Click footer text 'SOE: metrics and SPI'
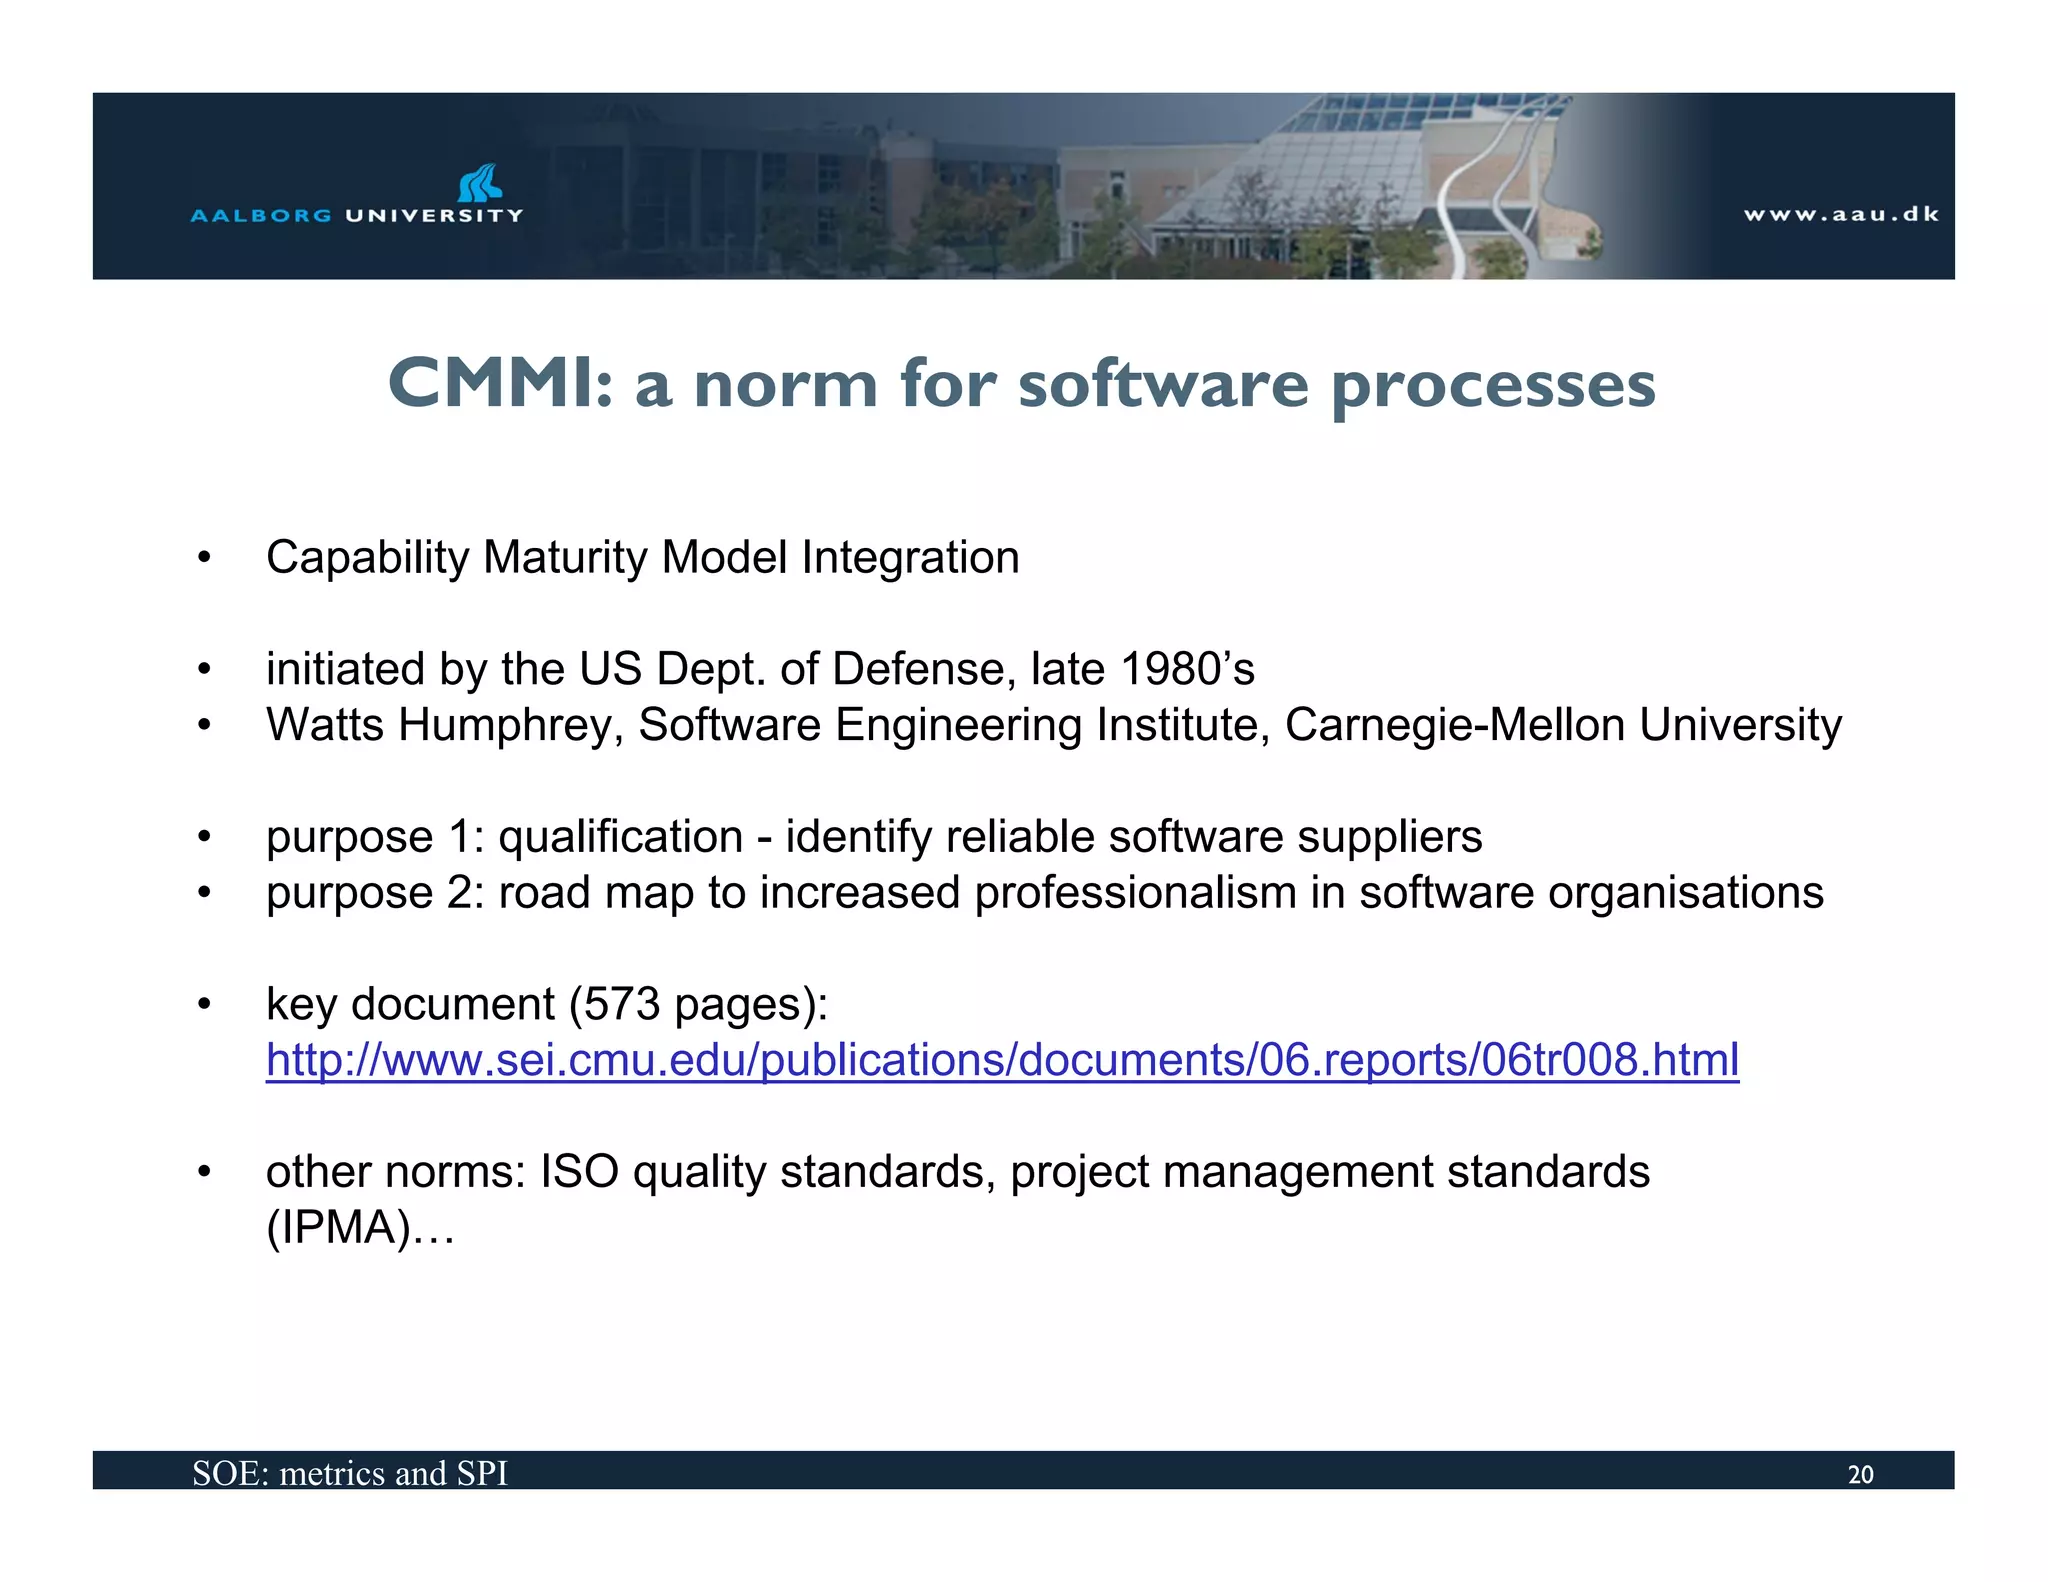The image size is (2048, 1582). [350, 1473]
